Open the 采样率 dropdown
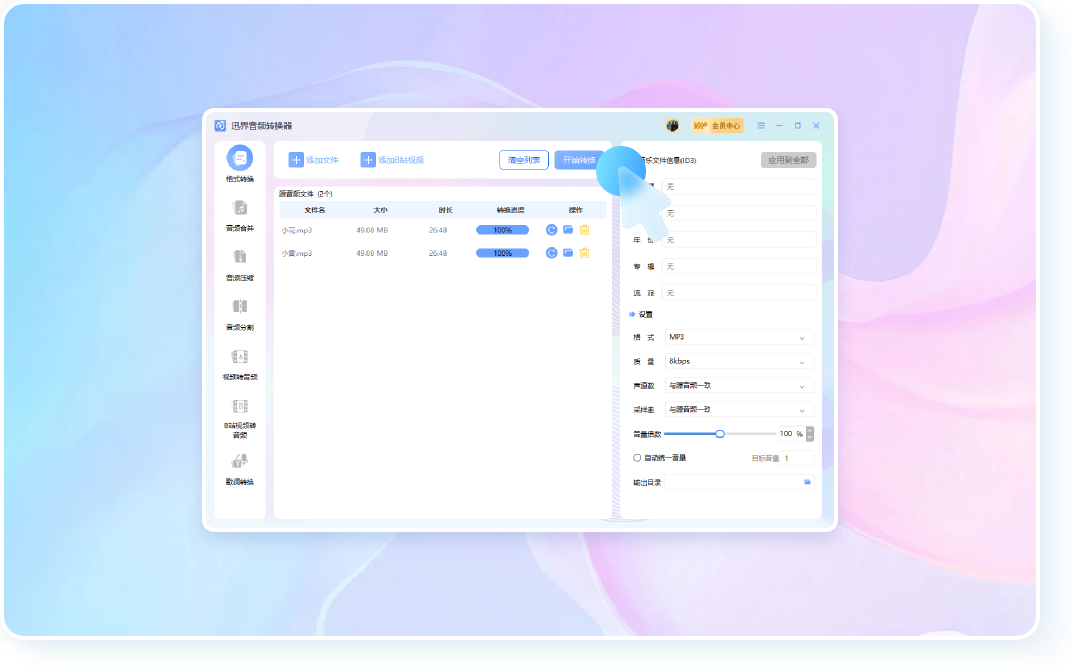This screenshot has width=1072, height=672. point(739,409)
